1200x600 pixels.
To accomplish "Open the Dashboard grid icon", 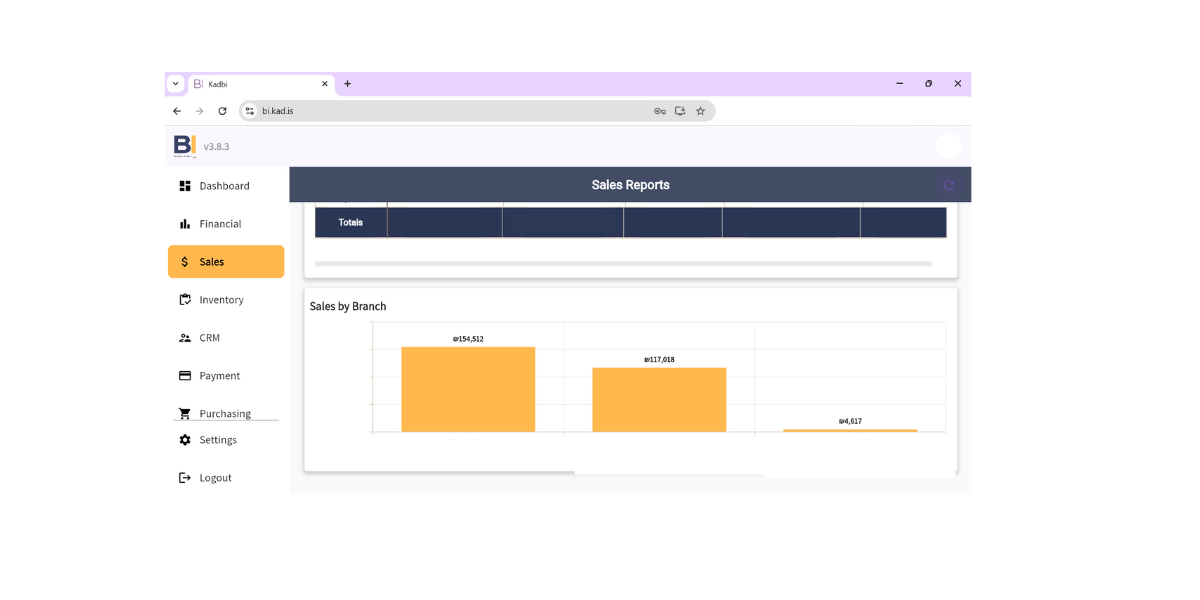I will click(x=185, y=186).
